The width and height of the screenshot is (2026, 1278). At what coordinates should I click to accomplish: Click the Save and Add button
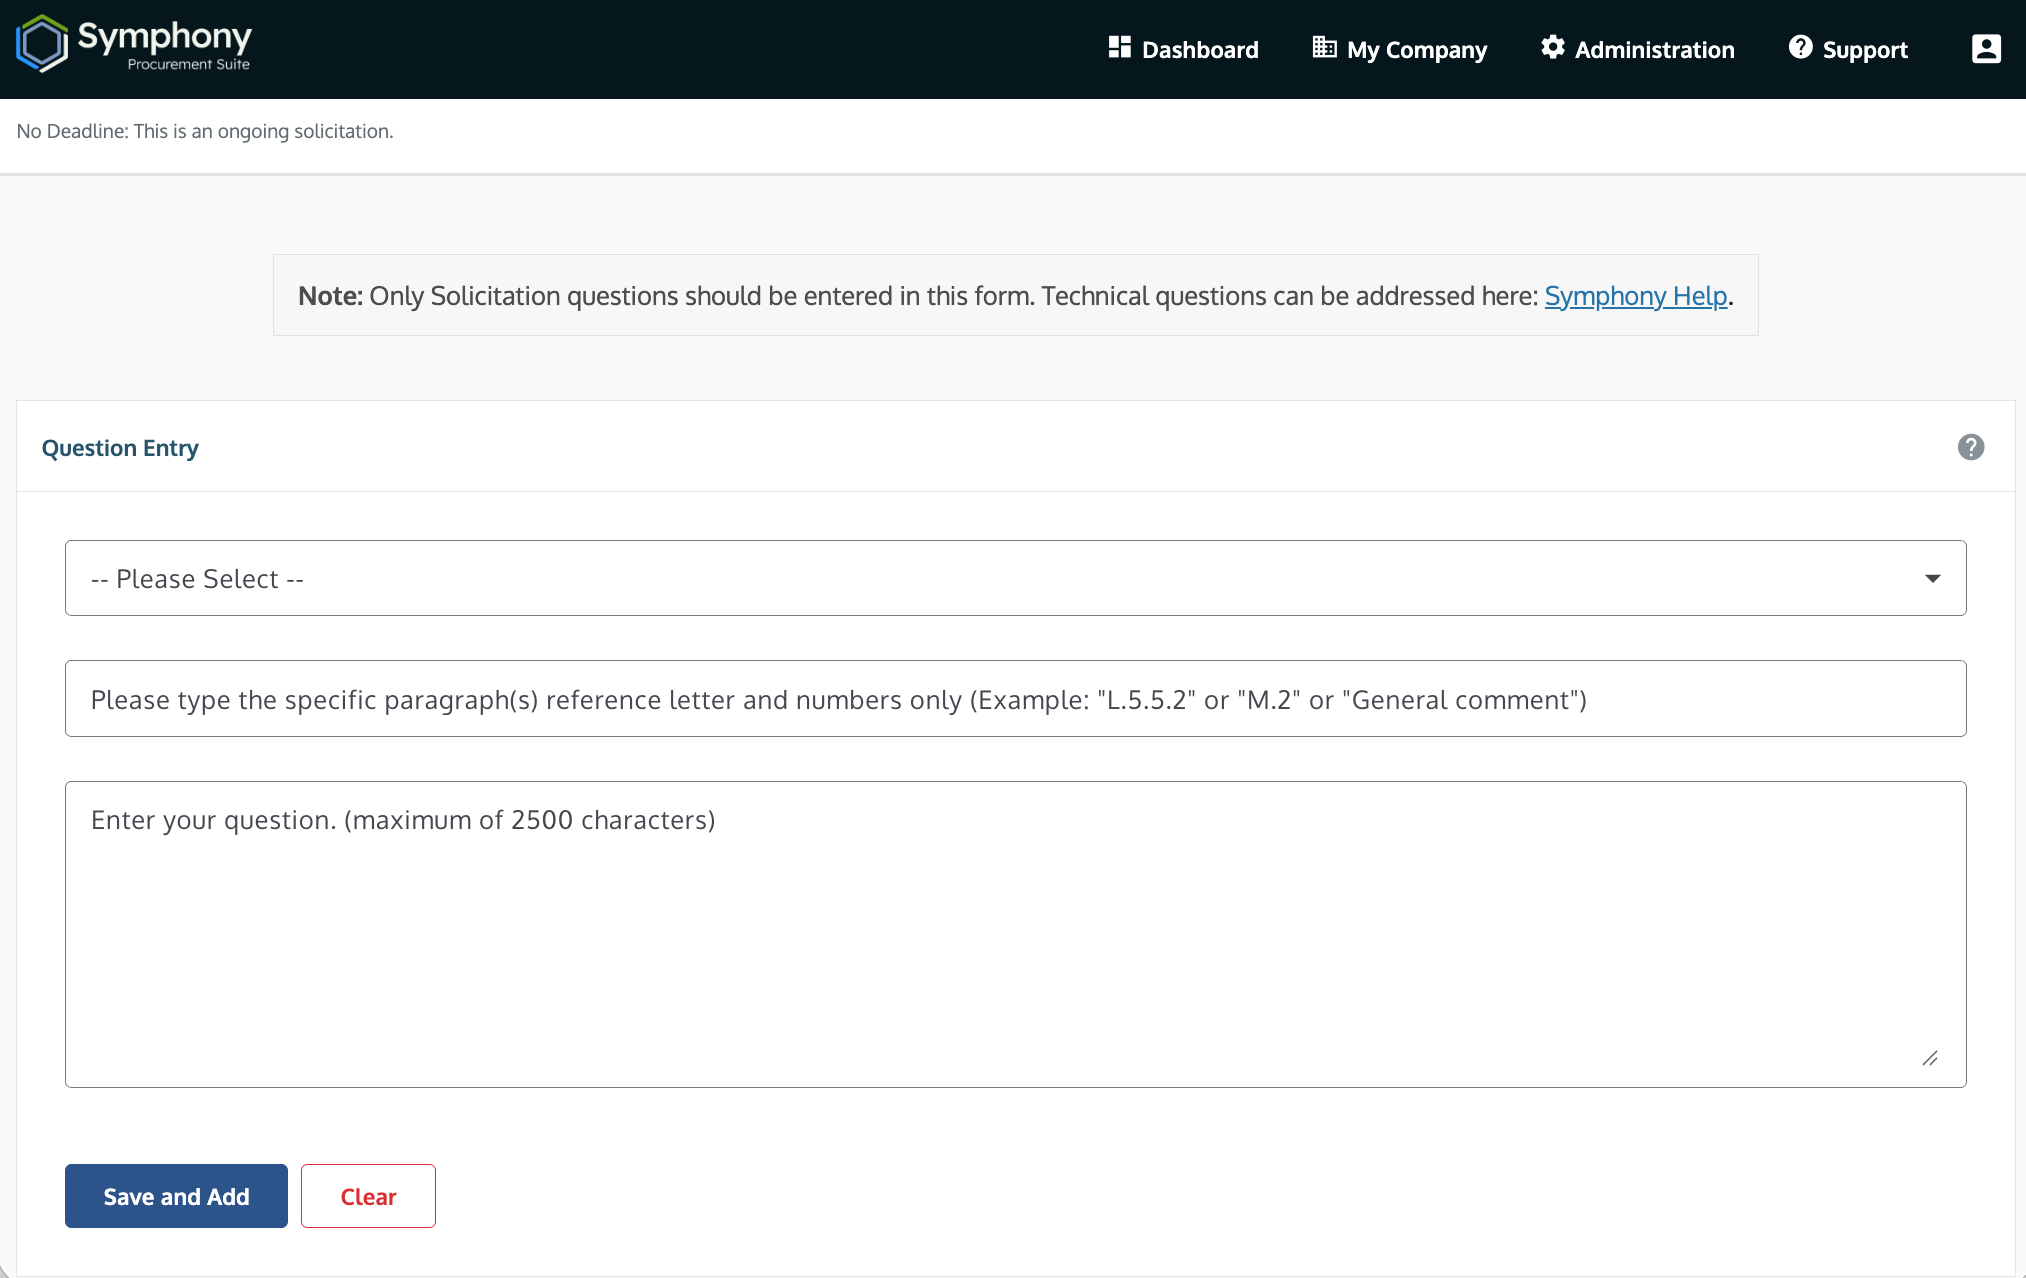176,1196
